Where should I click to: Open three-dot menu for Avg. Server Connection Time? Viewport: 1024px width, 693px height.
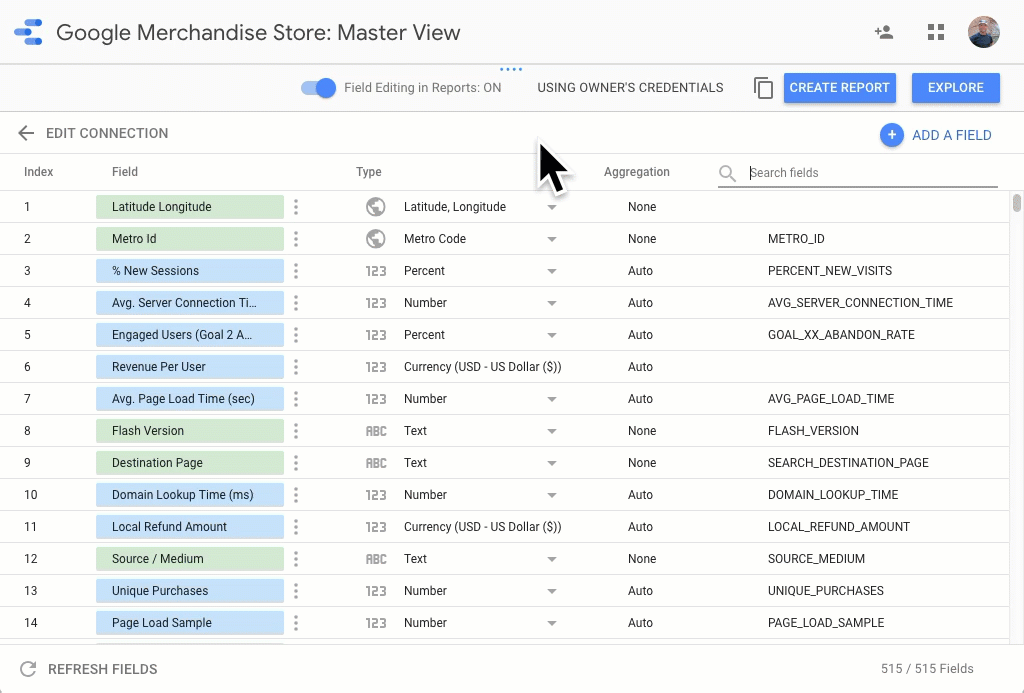pyautogui.click(x=296, y=303)
